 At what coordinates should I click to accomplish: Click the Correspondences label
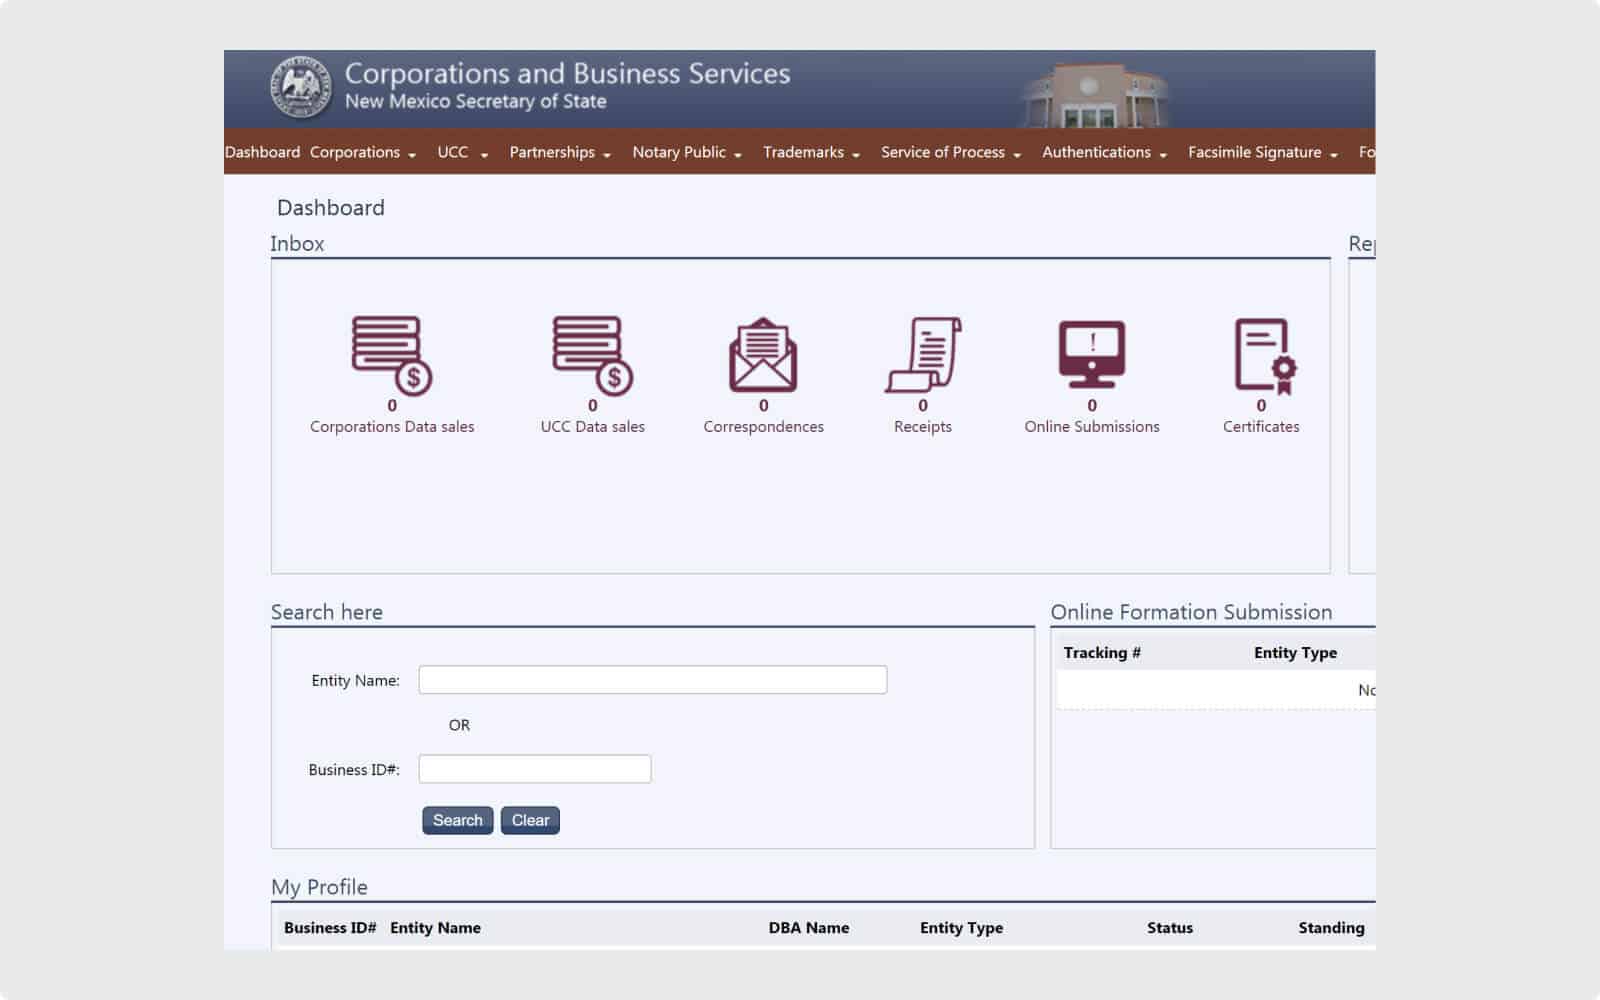763,426
